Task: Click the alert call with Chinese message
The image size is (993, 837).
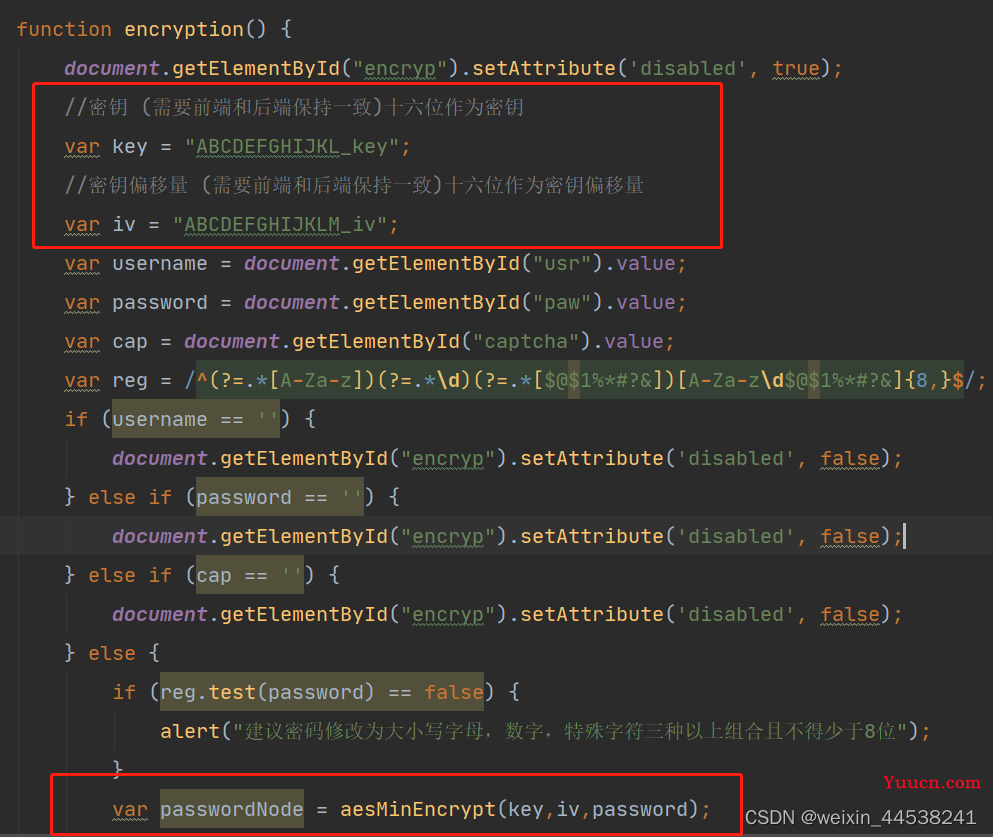Action: coord(545,731)
